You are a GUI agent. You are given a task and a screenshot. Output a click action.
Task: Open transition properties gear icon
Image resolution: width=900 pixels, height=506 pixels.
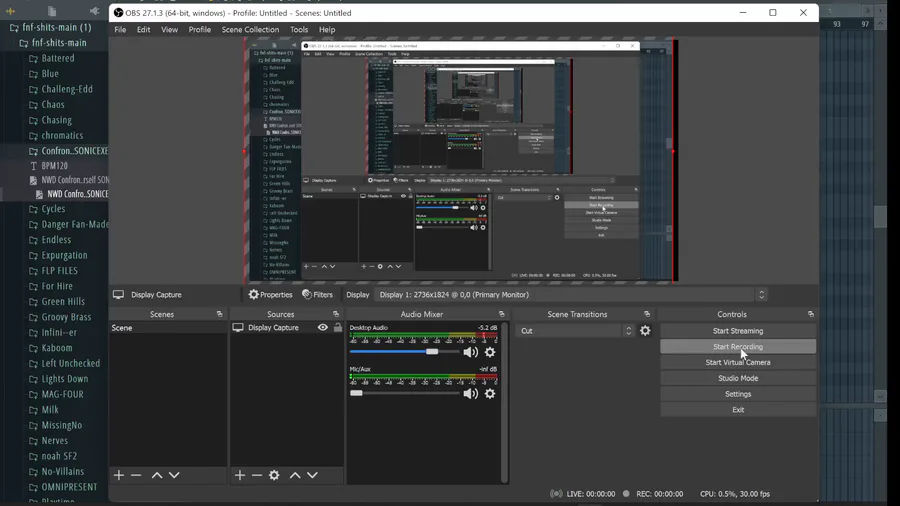[645, 330]
